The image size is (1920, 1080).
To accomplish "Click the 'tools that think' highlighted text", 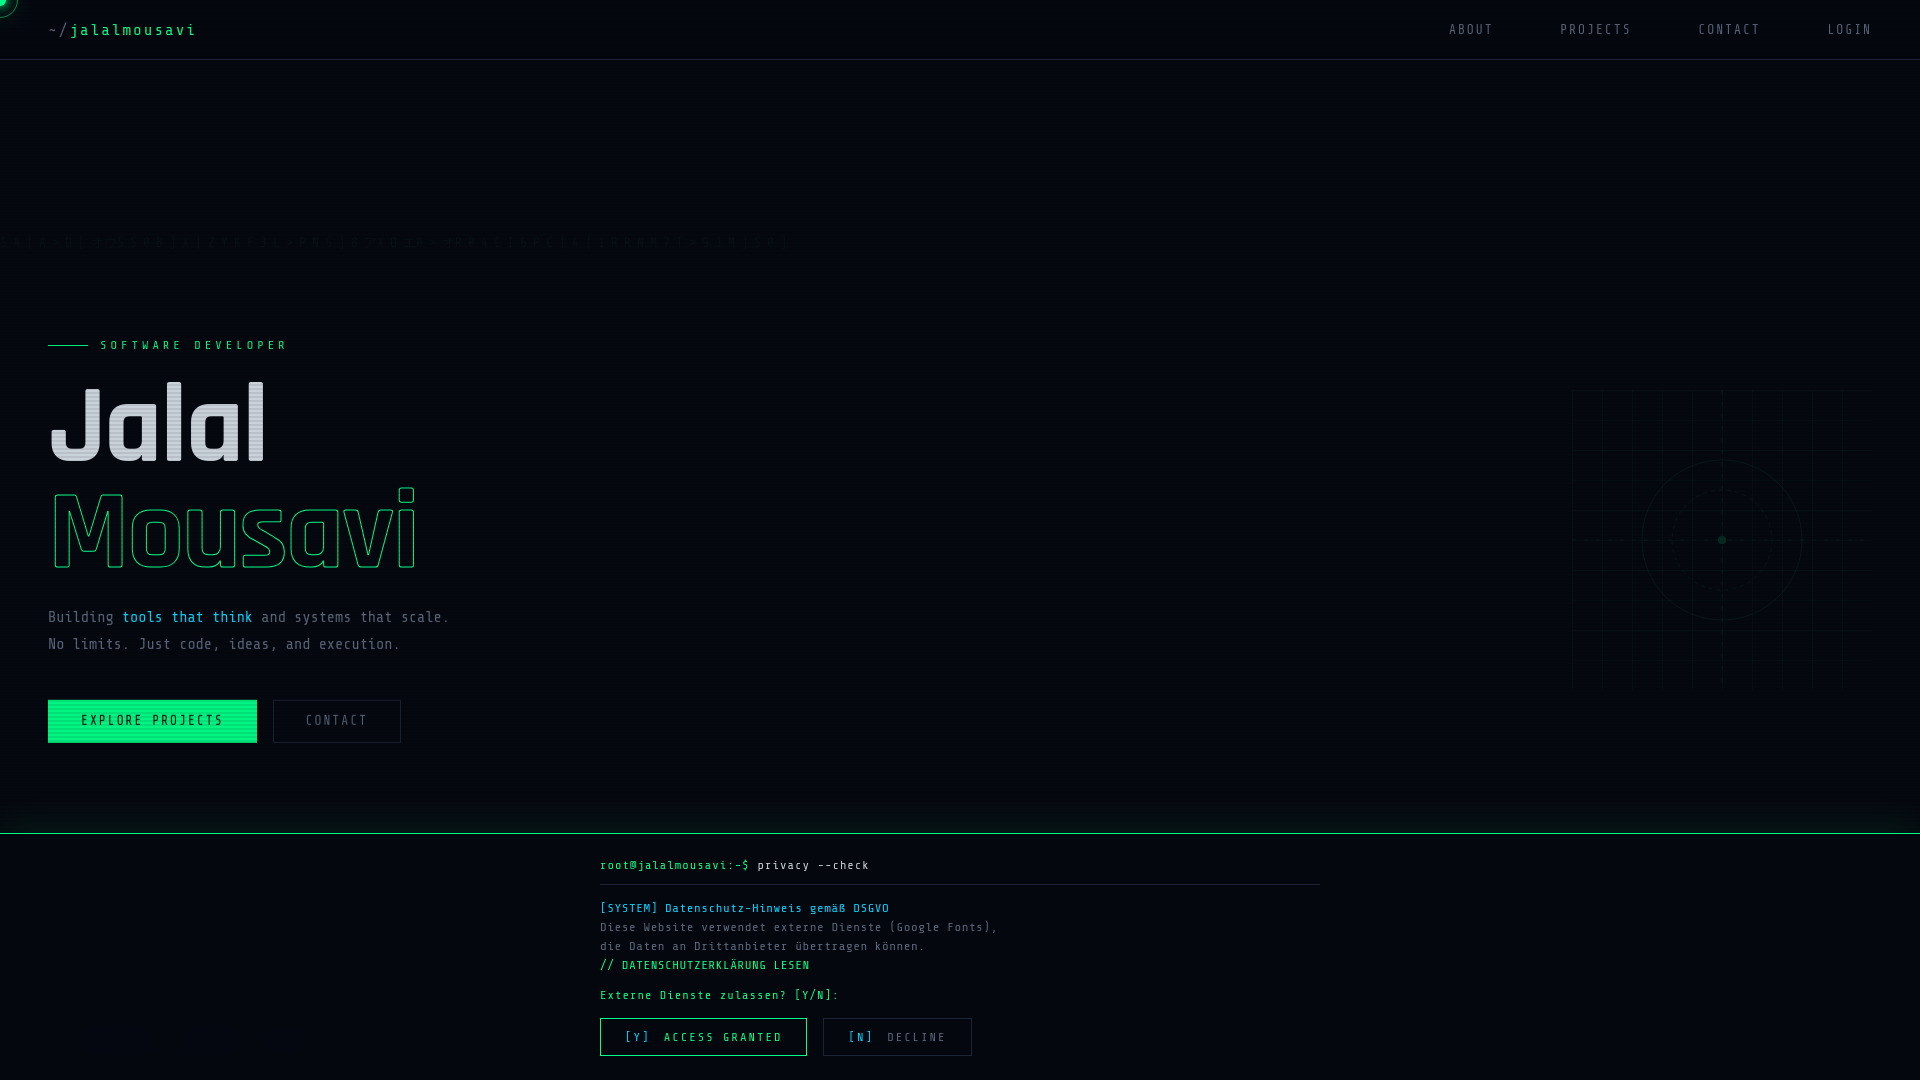I will tap(187, 618).
